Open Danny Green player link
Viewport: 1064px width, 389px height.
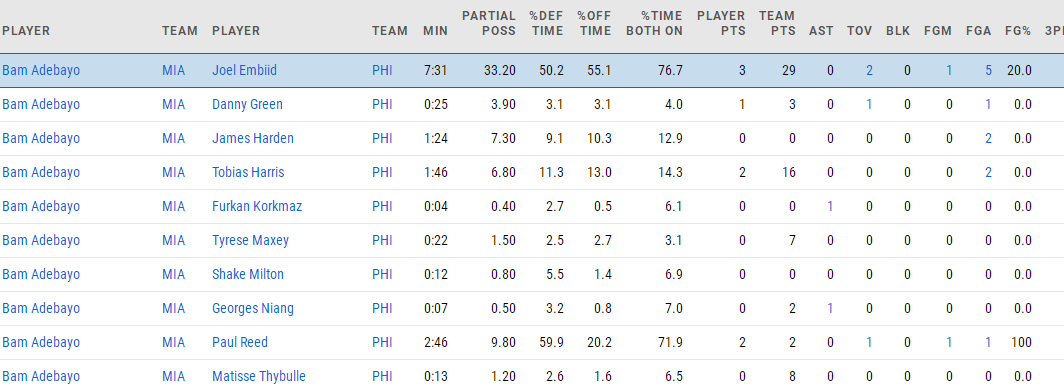247,105
